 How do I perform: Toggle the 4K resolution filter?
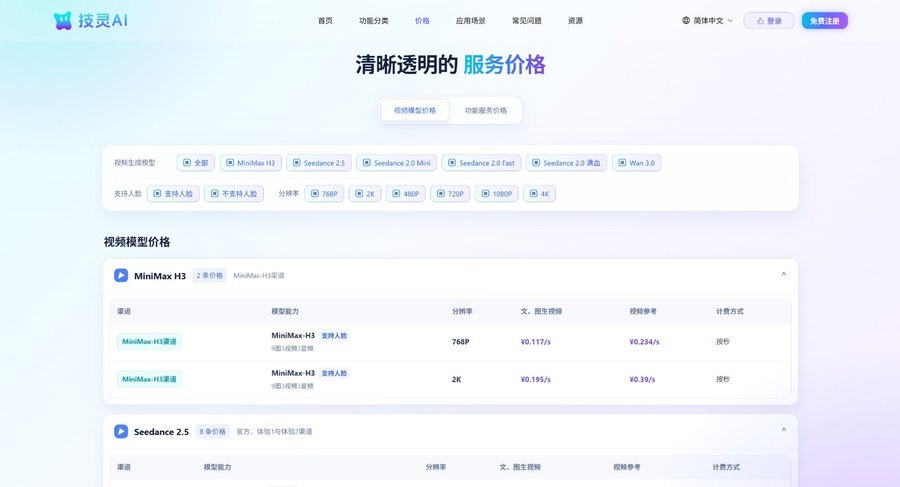540,194
